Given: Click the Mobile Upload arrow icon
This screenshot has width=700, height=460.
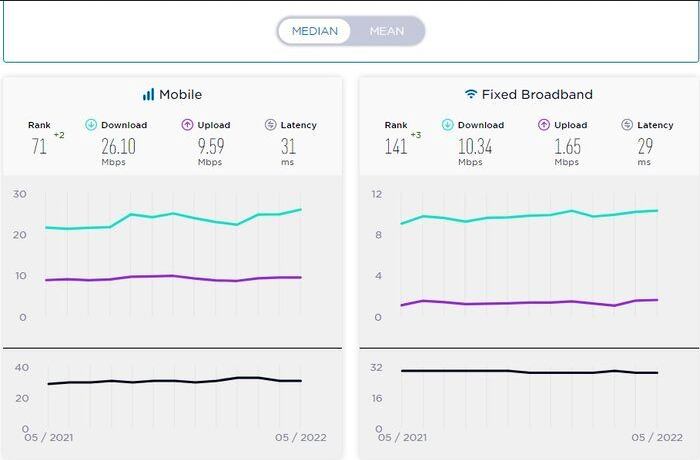Looking at the screenshot, I should tap(186, 125).
